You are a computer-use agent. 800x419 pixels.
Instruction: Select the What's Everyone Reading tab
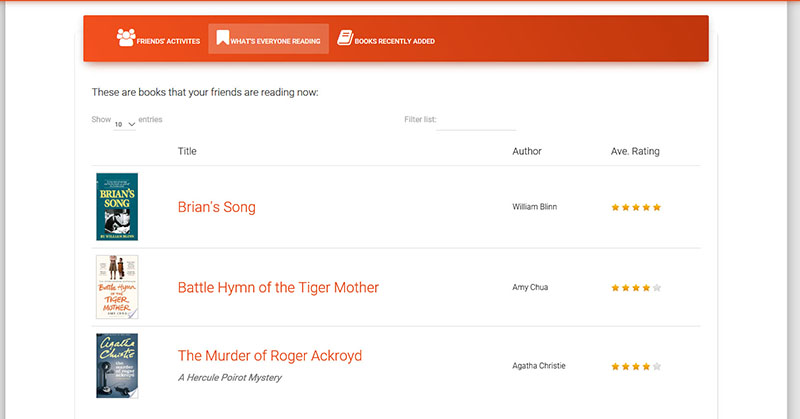tap(268, 39)
